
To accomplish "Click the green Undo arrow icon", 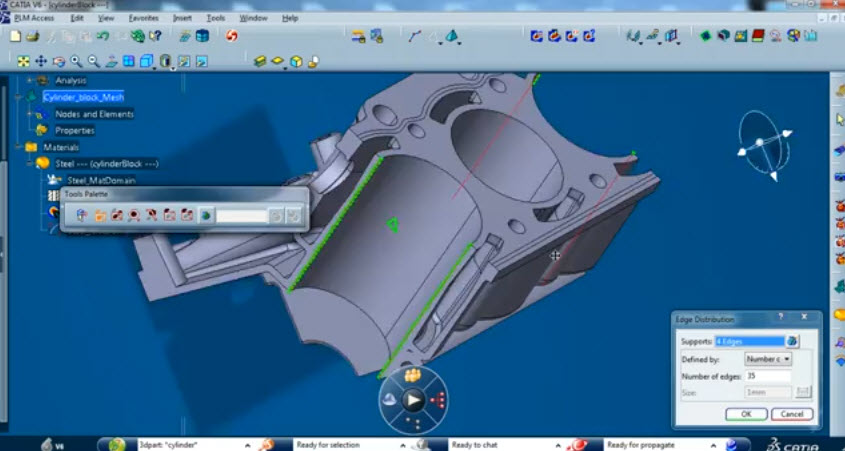I will pos(102,36).
